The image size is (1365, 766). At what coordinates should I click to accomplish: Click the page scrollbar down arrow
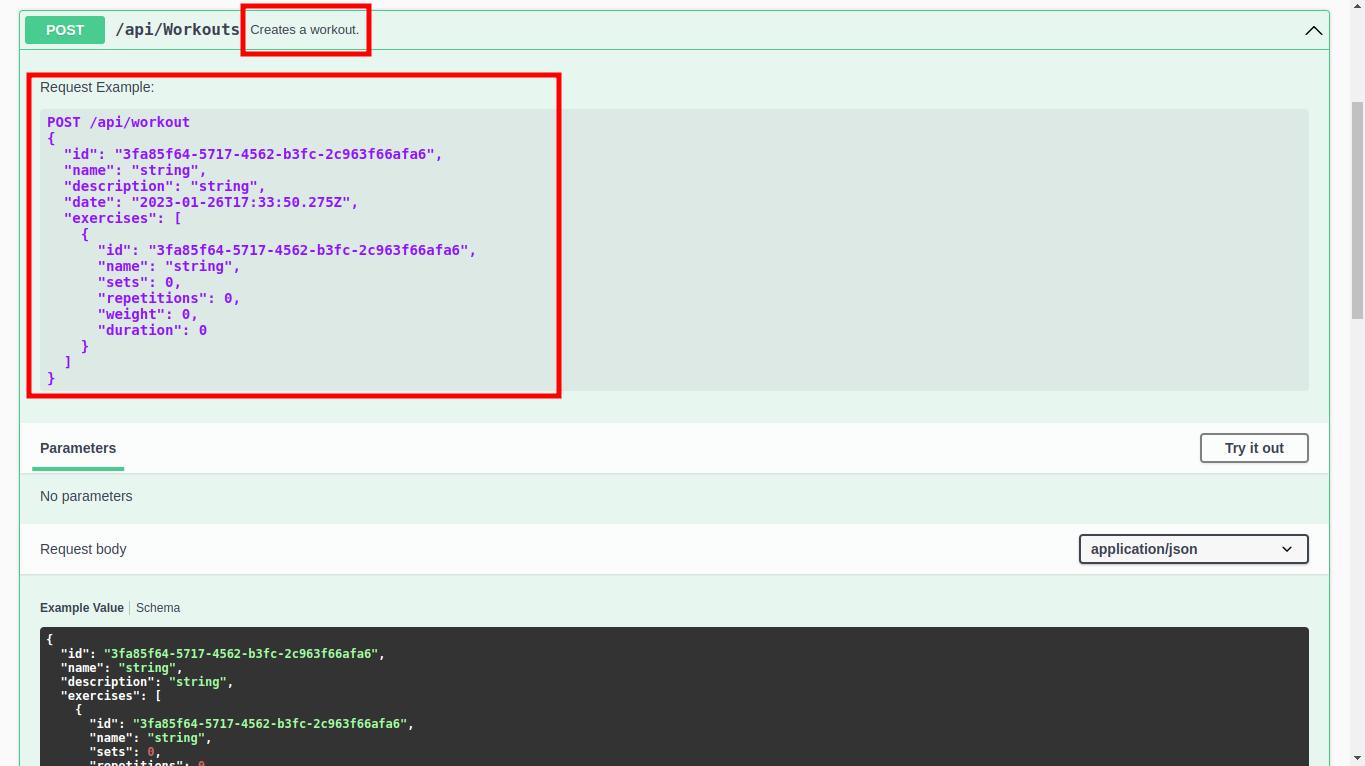(x=1357, y=758)
